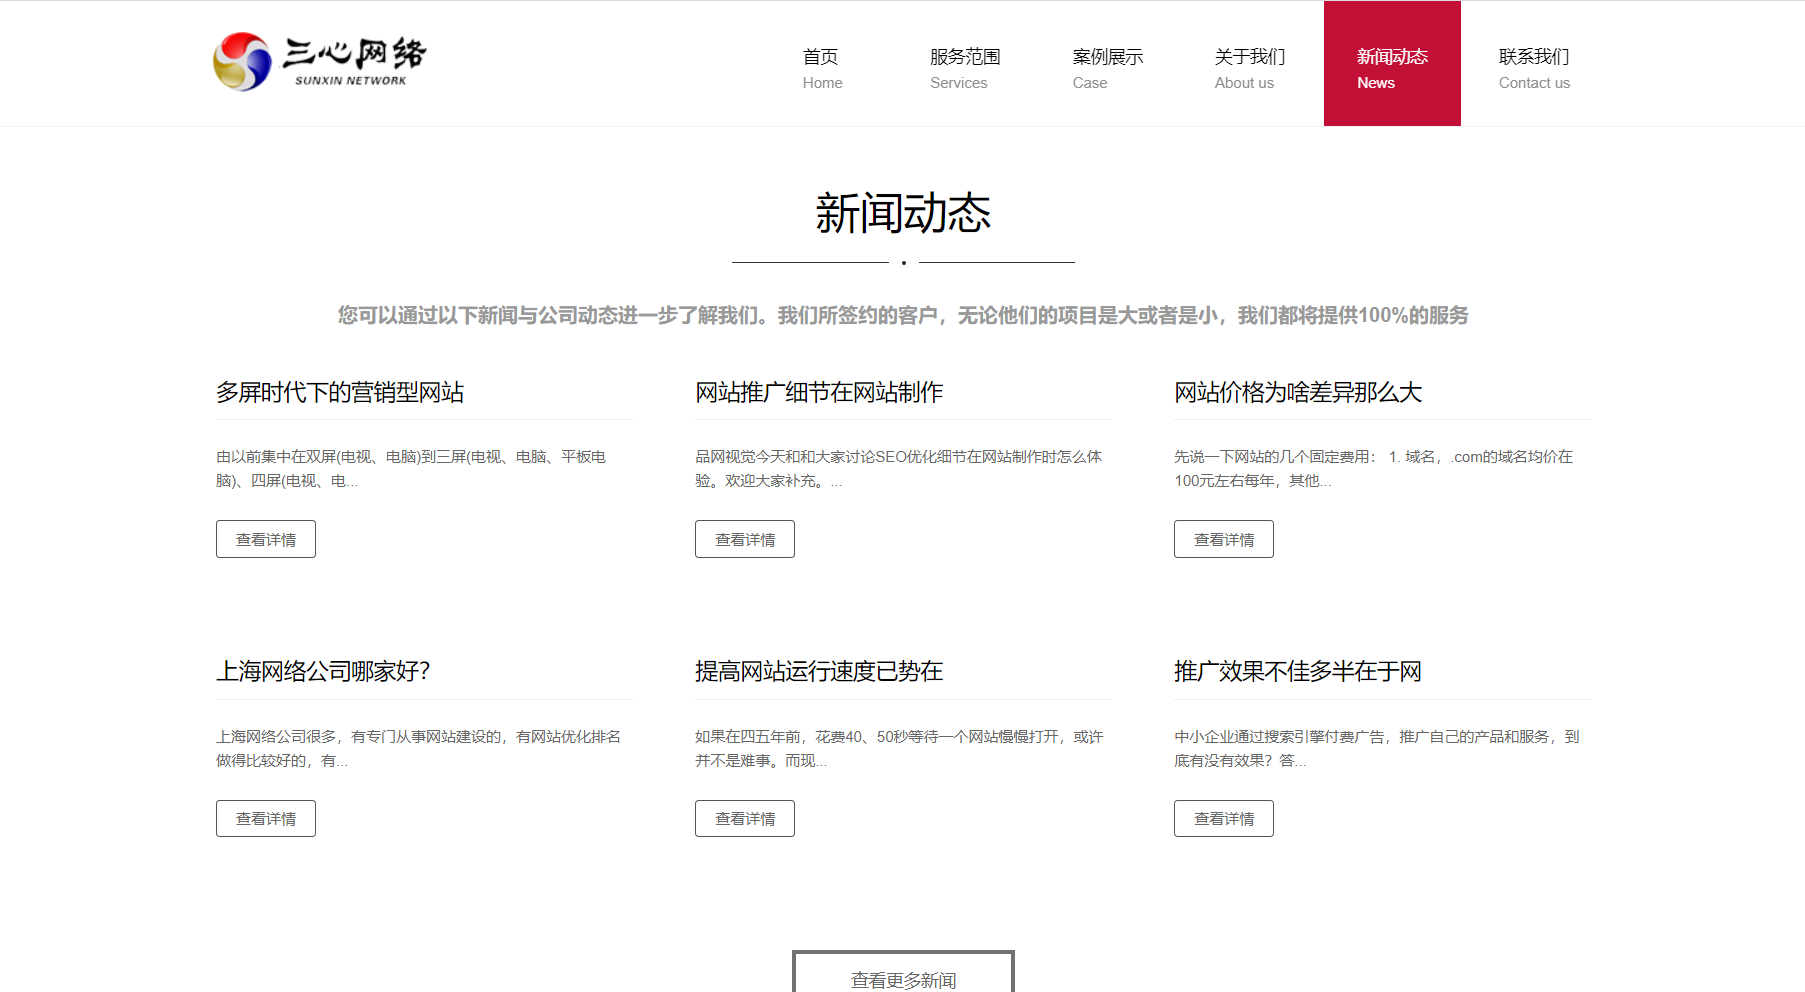This screenshot has width=1805, height=992.
Task: Open article 上海网络公司哪家好?
Action: [x=323, y=672]
